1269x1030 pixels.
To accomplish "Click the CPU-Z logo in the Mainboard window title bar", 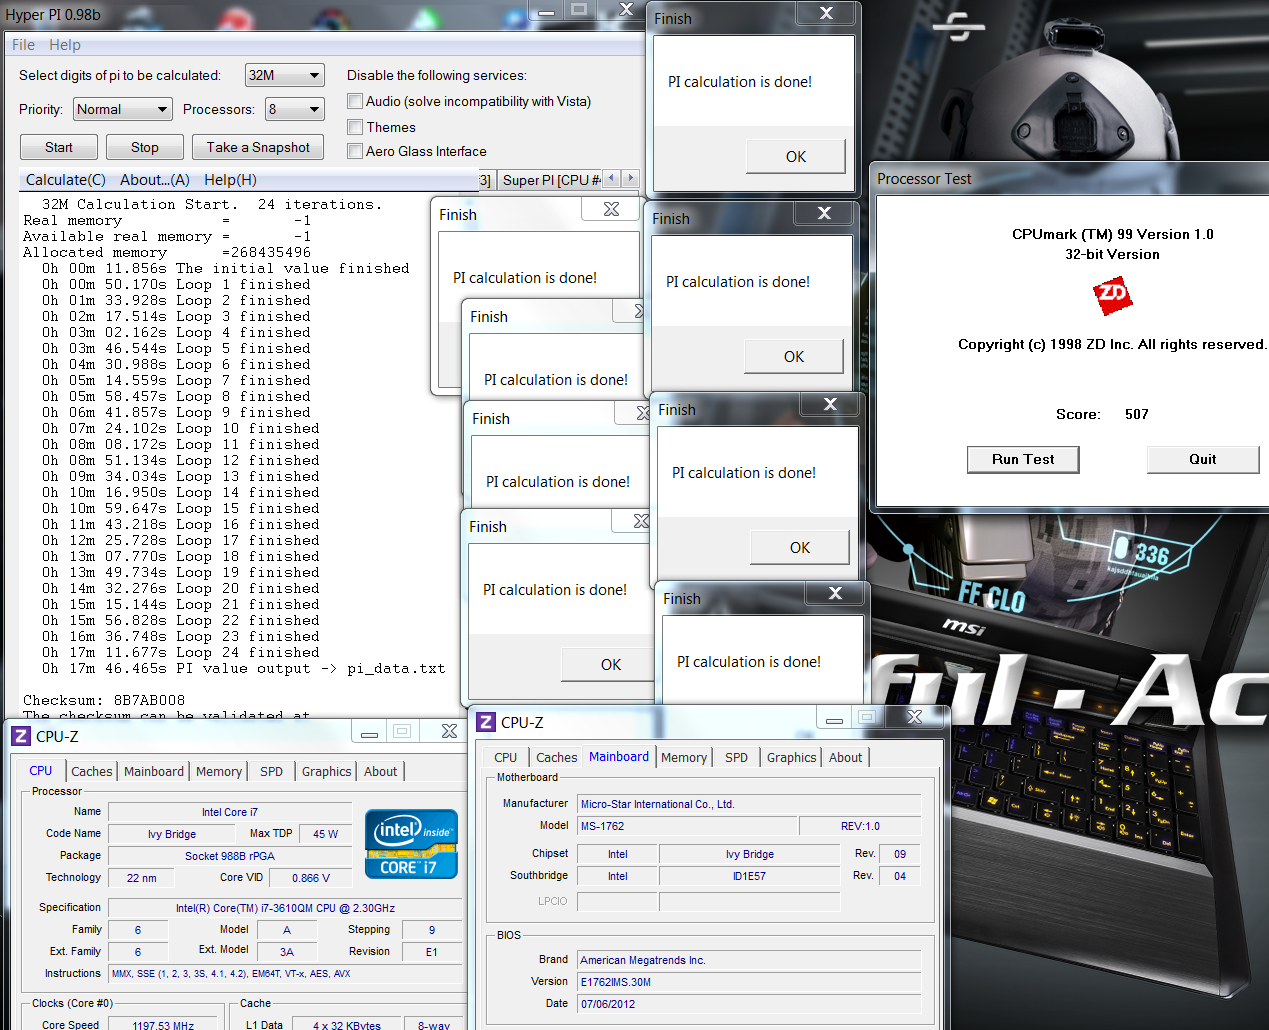I will (x=486, y=722).
